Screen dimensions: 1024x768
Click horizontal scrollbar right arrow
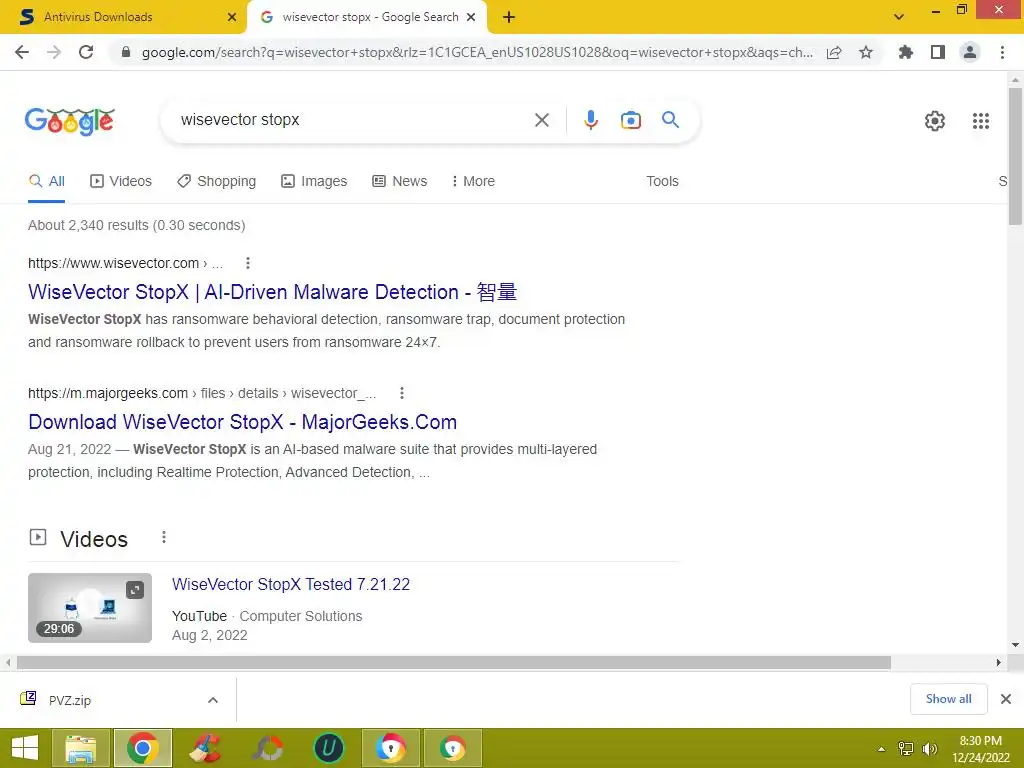tap(999, 663)
